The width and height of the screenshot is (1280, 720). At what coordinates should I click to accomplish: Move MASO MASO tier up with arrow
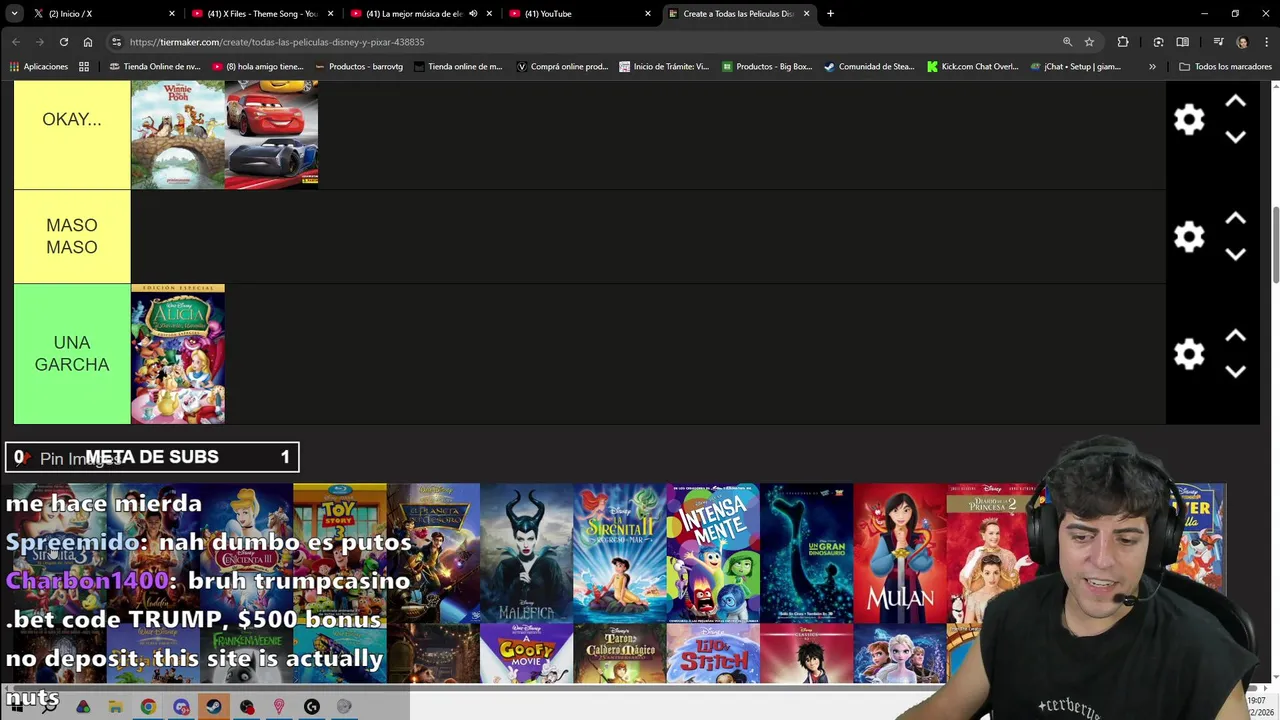tap(1235, 219)
